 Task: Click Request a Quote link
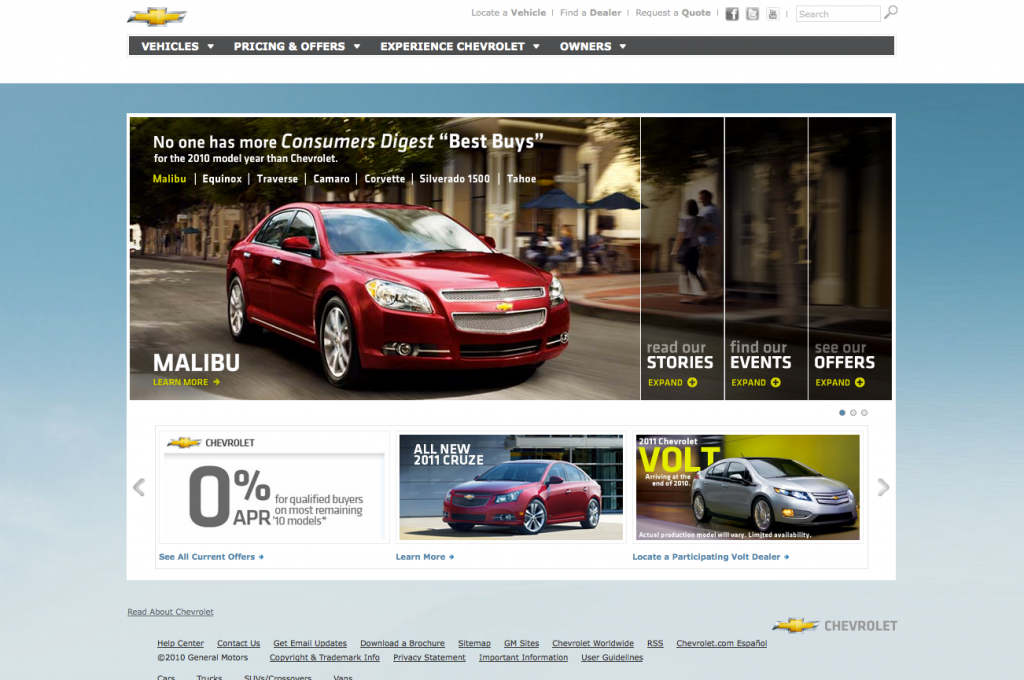[673, 13]
